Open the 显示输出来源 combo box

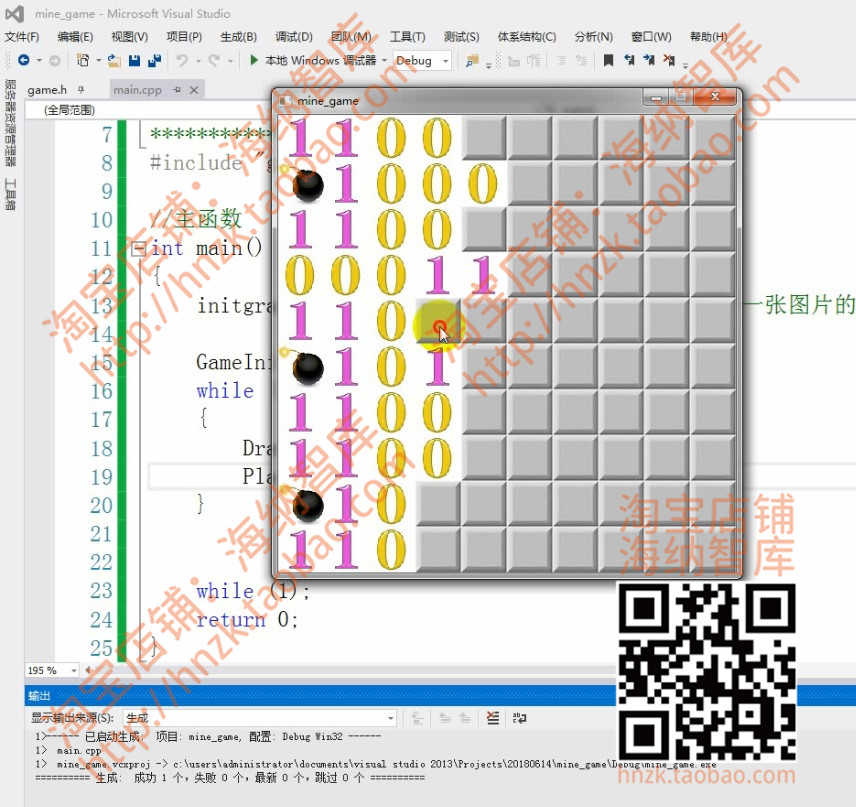point(259,717)
